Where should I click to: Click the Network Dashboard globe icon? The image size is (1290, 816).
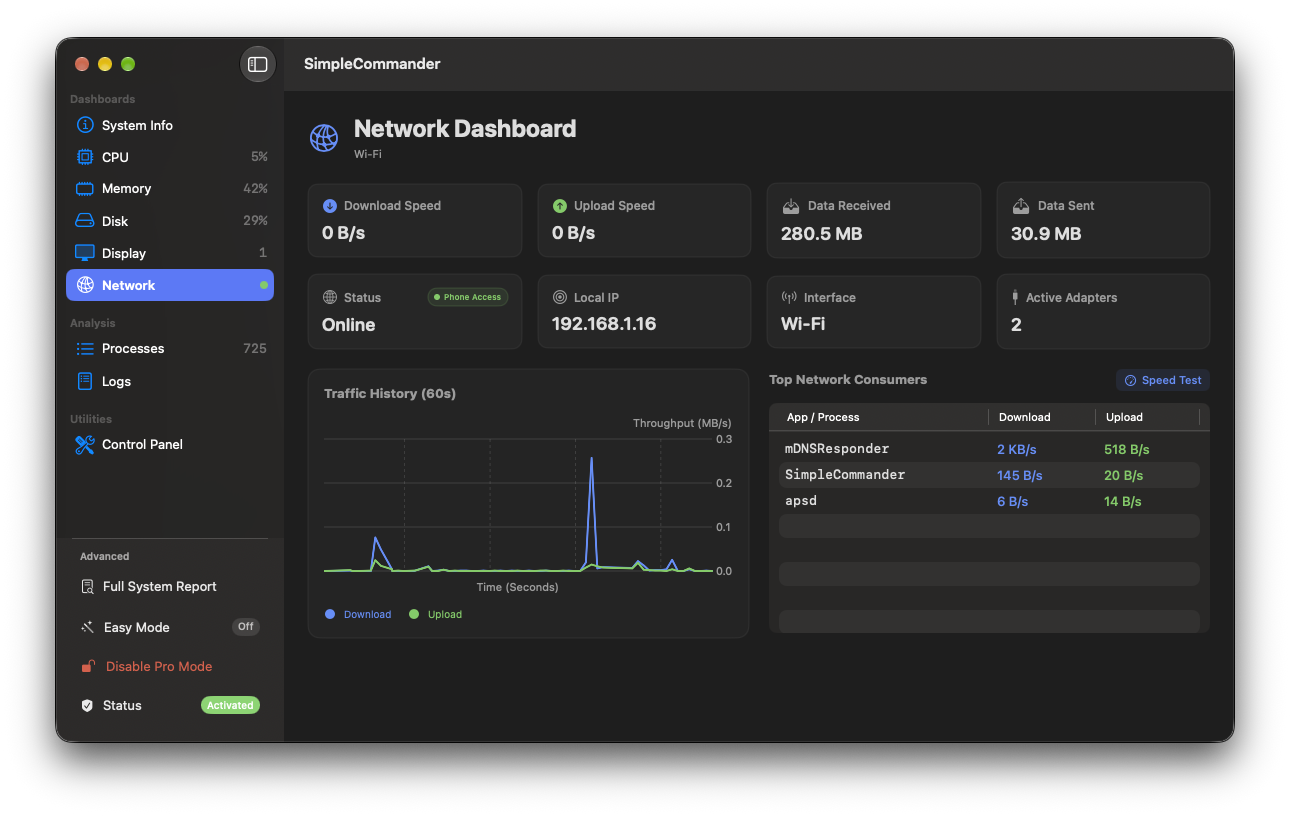pos(324,138)
